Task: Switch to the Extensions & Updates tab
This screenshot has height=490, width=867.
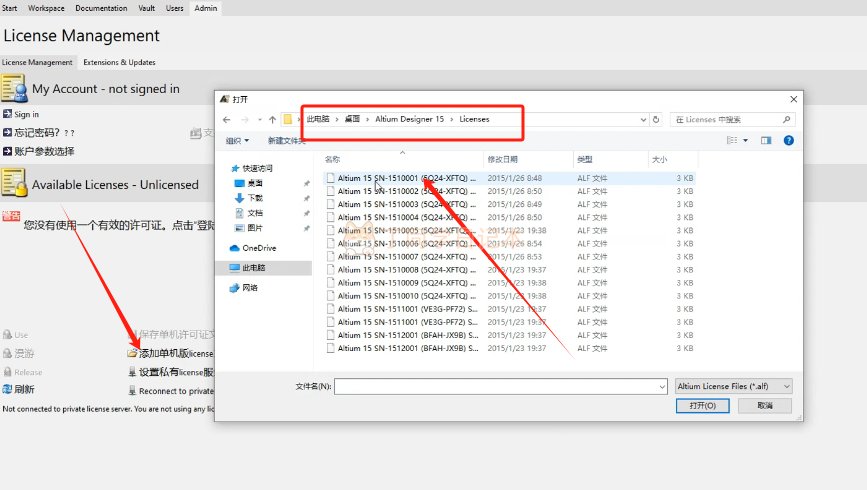Action: pyautogui.click(x=118, y=62)
